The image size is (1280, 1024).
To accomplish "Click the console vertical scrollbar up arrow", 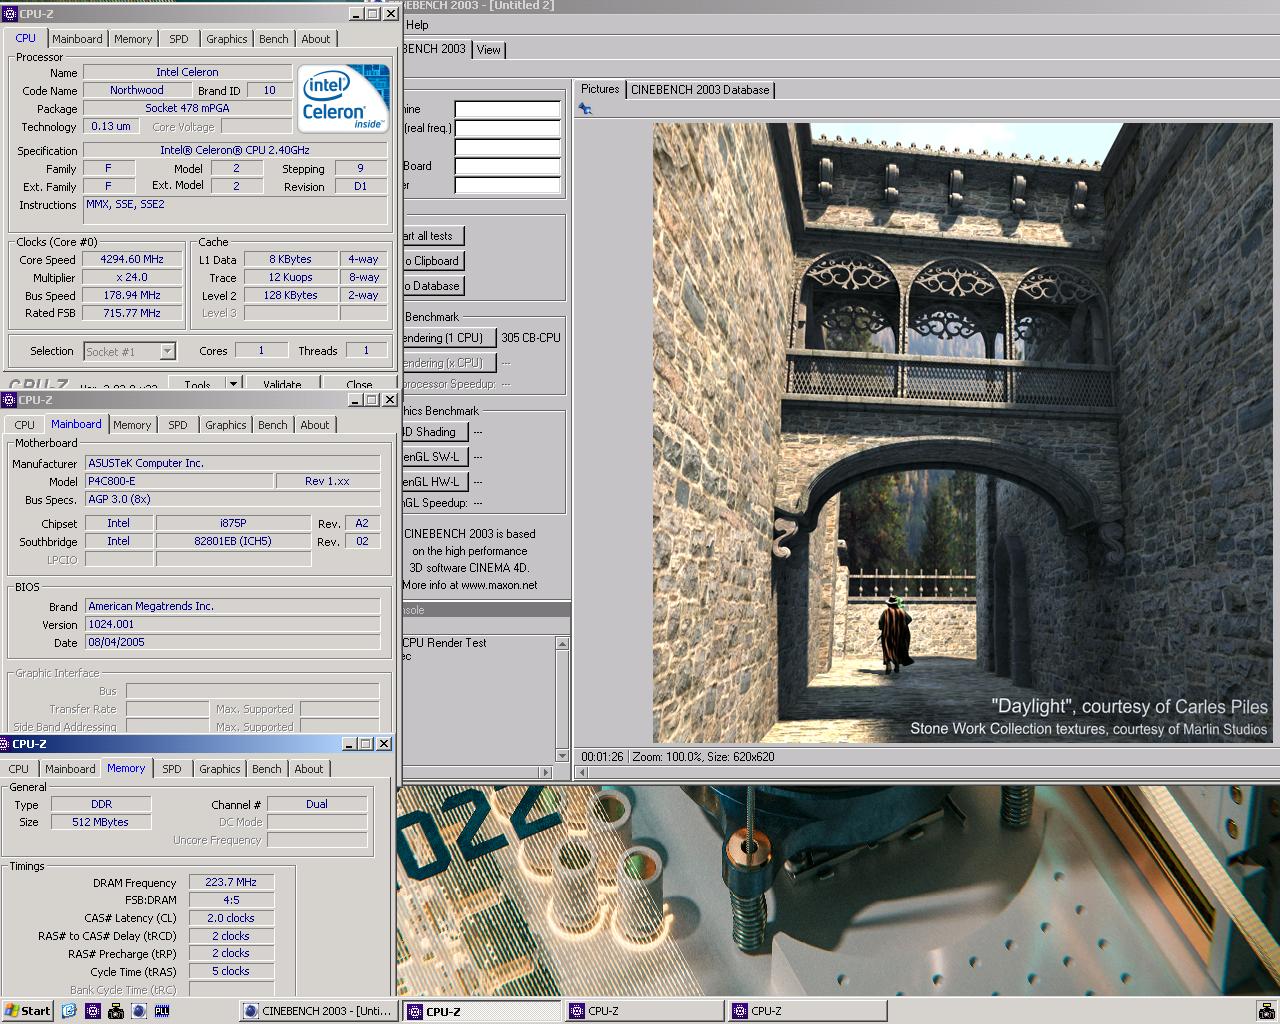I will tap(562, 644).
